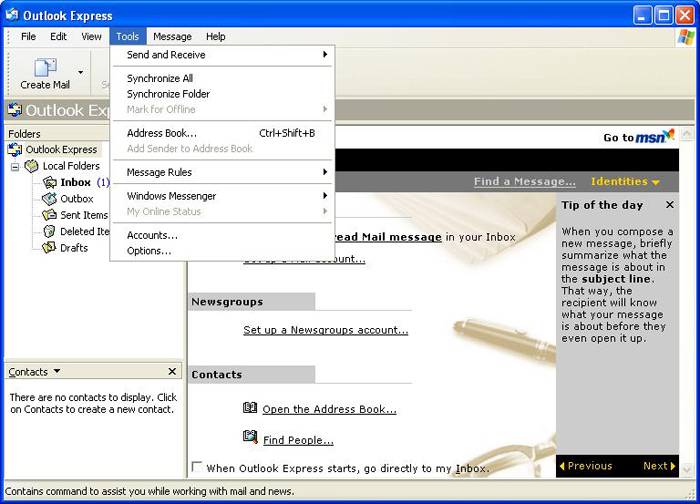The image size is (700, 504).
Task: Click the Outlook Express icon in the banner
Action: click(15, 110)
